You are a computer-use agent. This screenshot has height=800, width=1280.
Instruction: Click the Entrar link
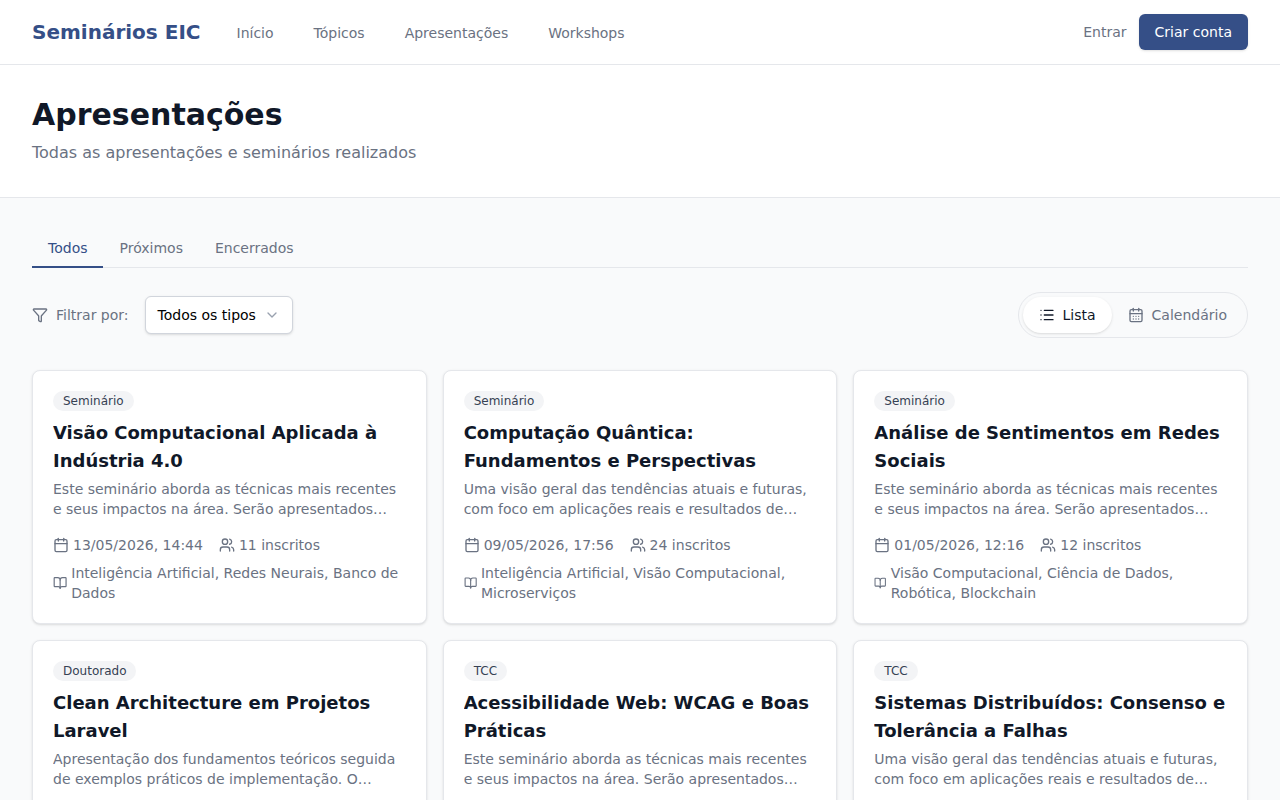[1105, 32]
